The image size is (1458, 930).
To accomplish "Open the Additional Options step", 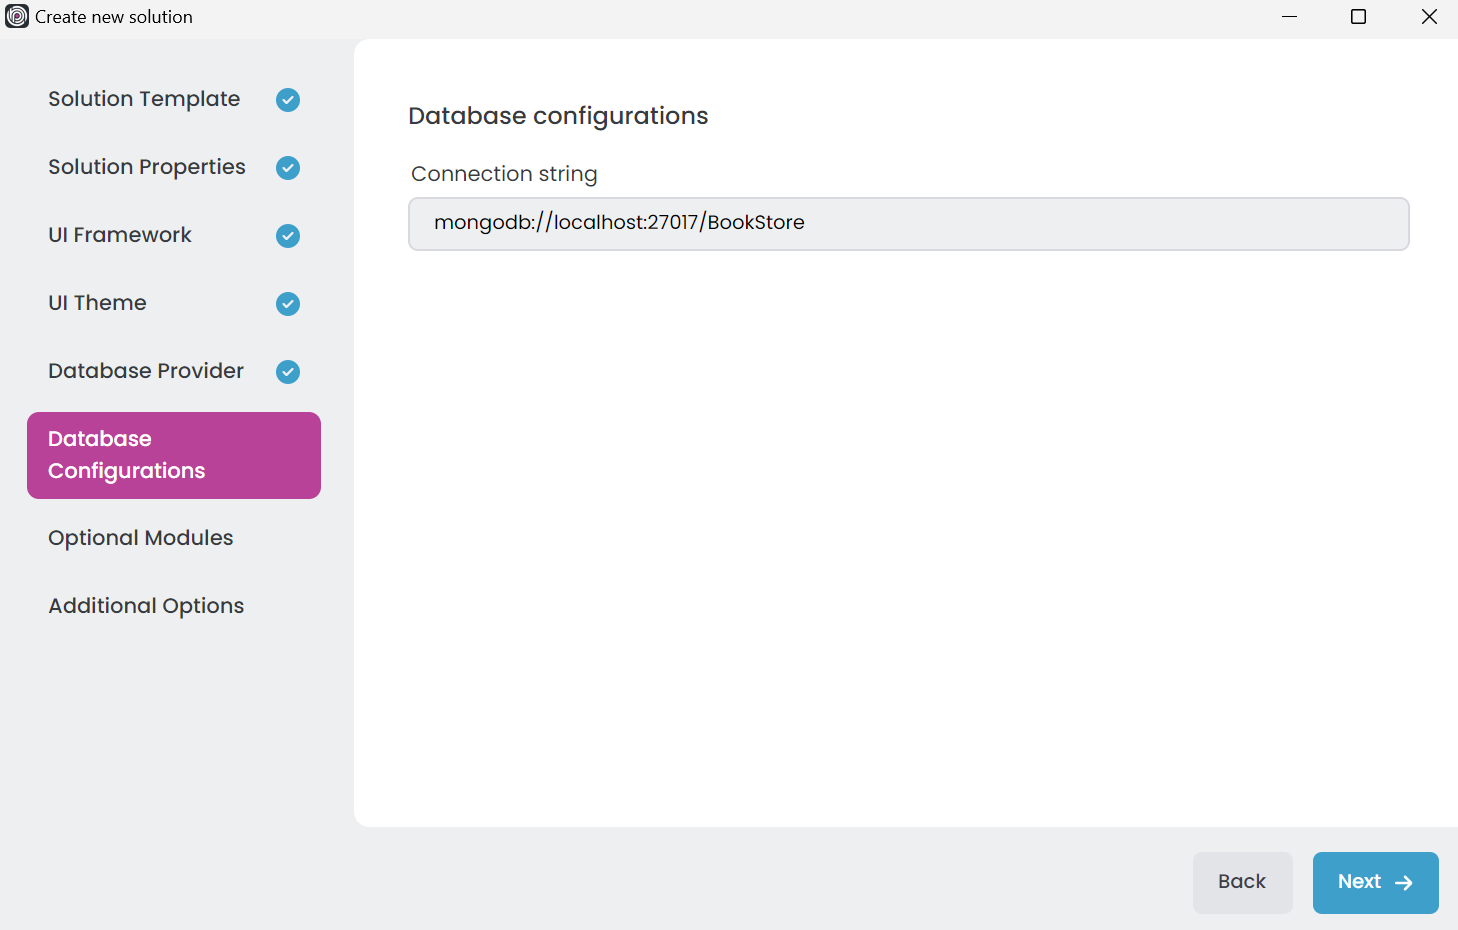I will [x=146, y=606].
